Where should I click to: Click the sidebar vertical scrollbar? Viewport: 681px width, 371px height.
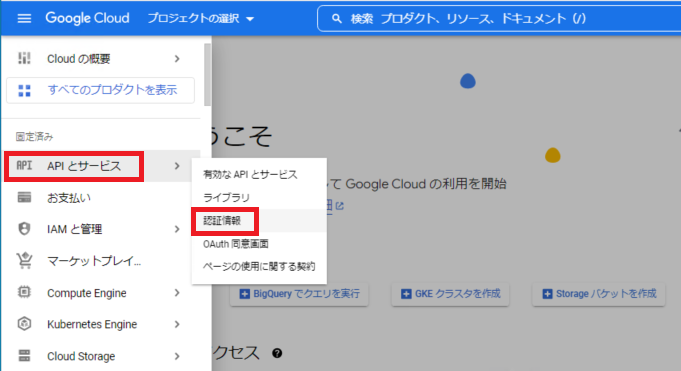pos(207,74)
